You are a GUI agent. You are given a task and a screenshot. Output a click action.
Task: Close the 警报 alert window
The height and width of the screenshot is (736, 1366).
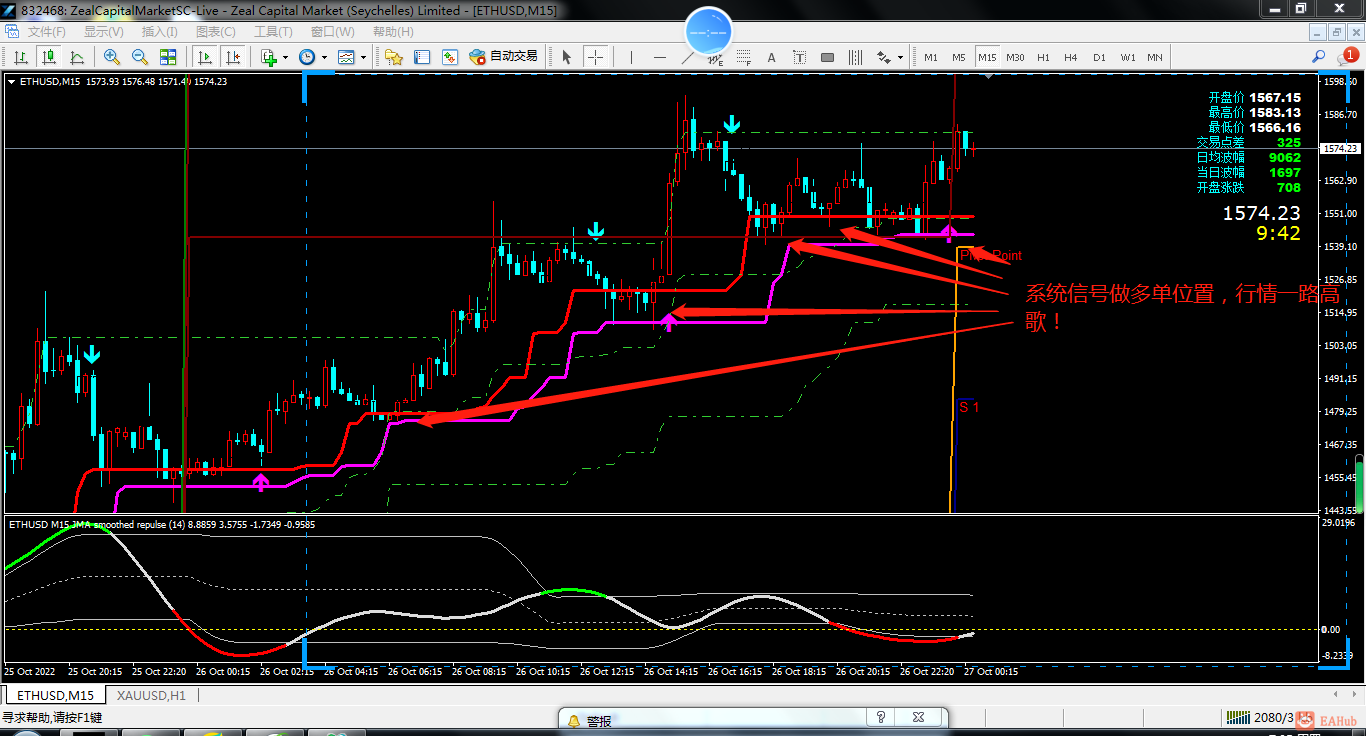[x=917, y=717]
